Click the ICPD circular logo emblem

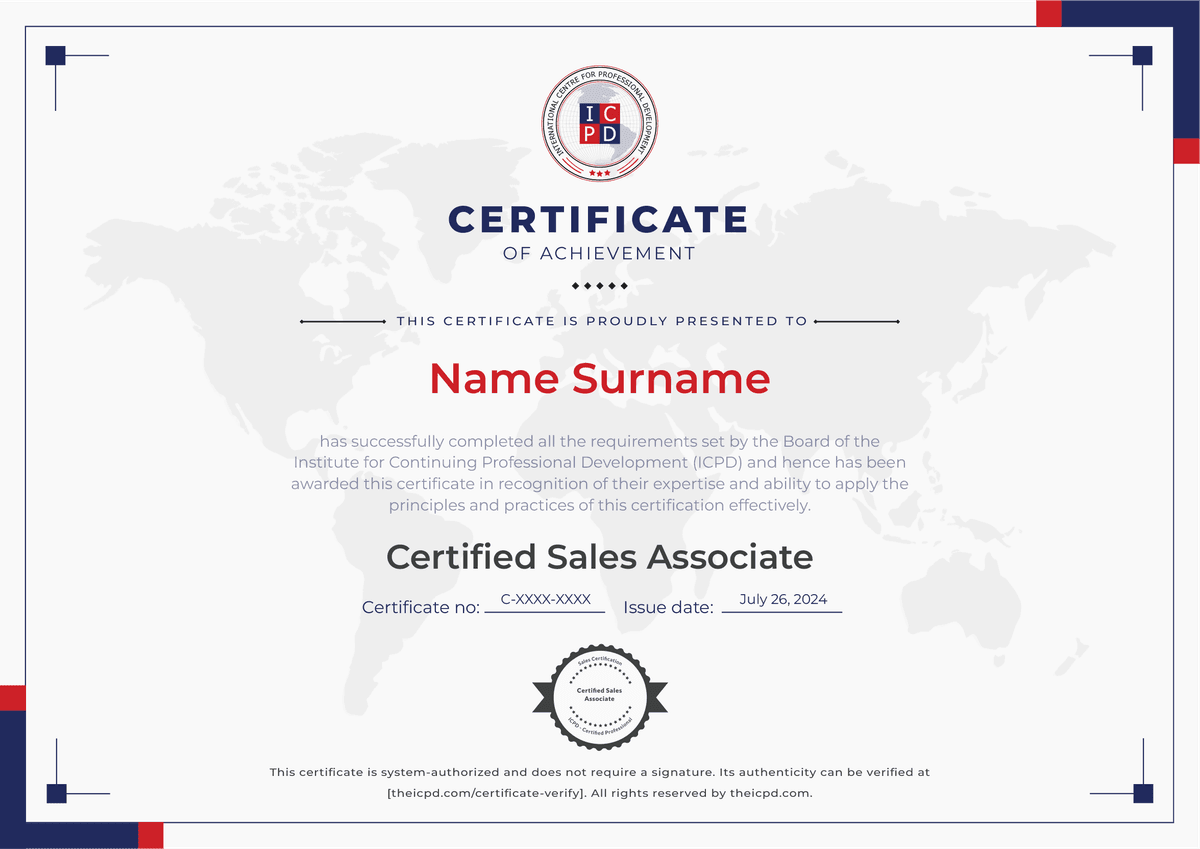click(x=600, y=123)
